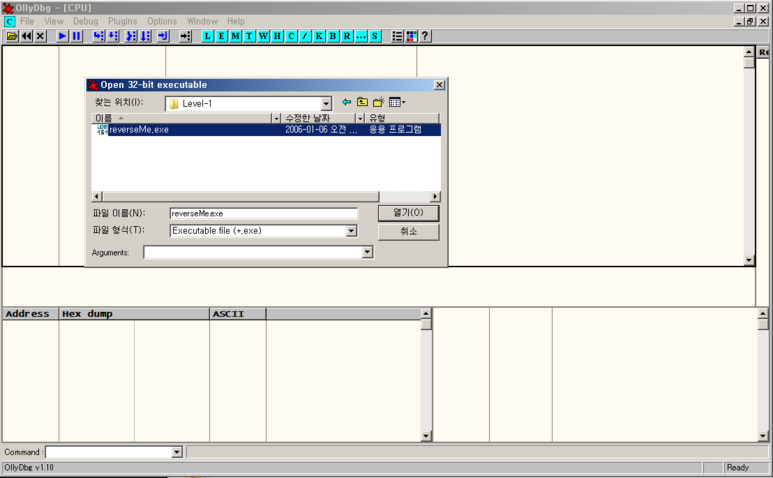Click the file name input field
The width and height of the screenshot is (773, 478).
[264, 213]
